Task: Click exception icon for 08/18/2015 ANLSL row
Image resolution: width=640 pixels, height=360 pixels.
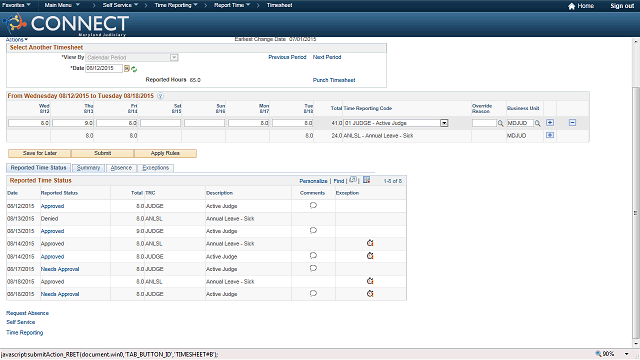Action: [370, 281]
